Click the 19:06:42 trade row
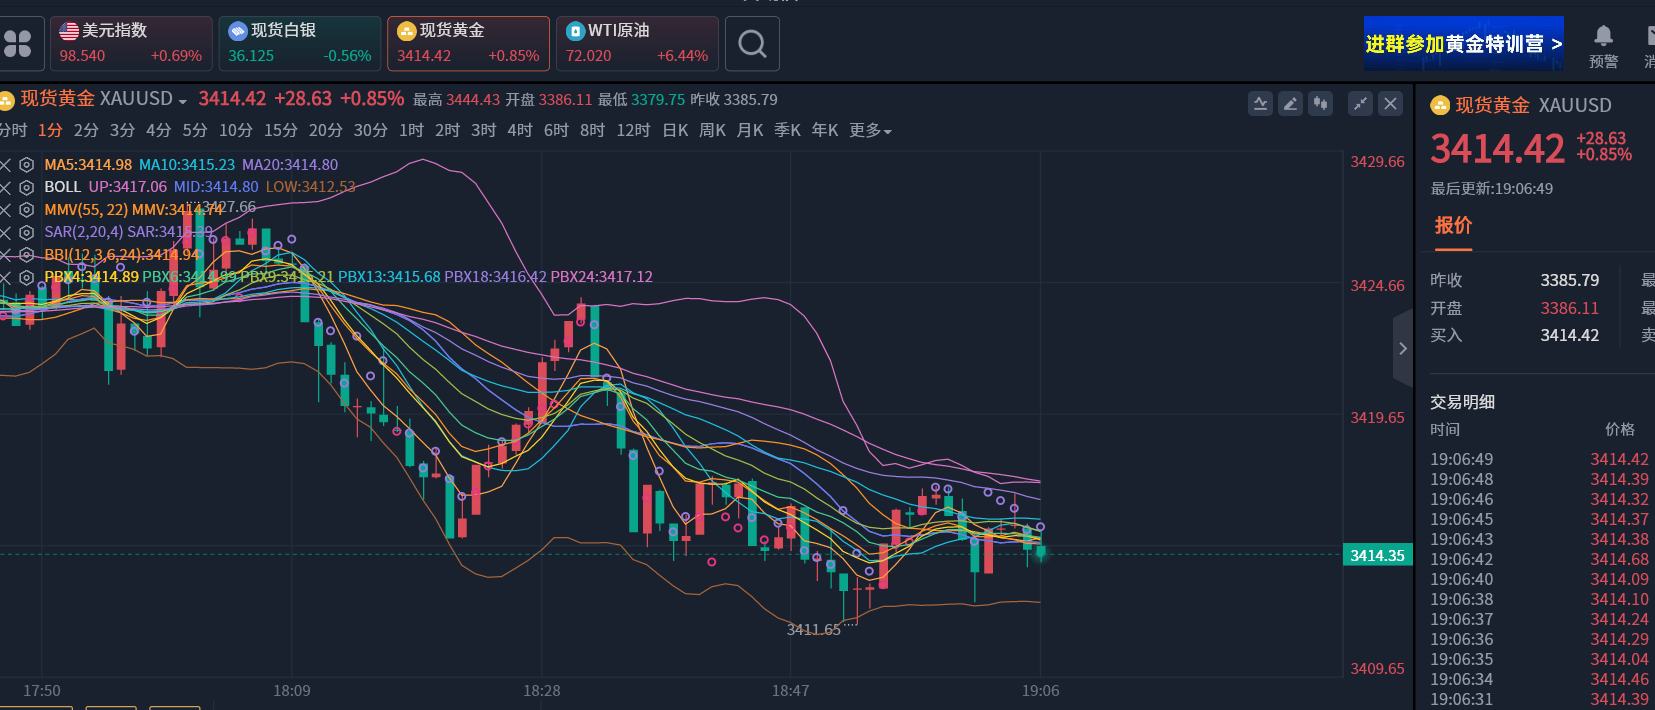 [x=1539, y=560]
